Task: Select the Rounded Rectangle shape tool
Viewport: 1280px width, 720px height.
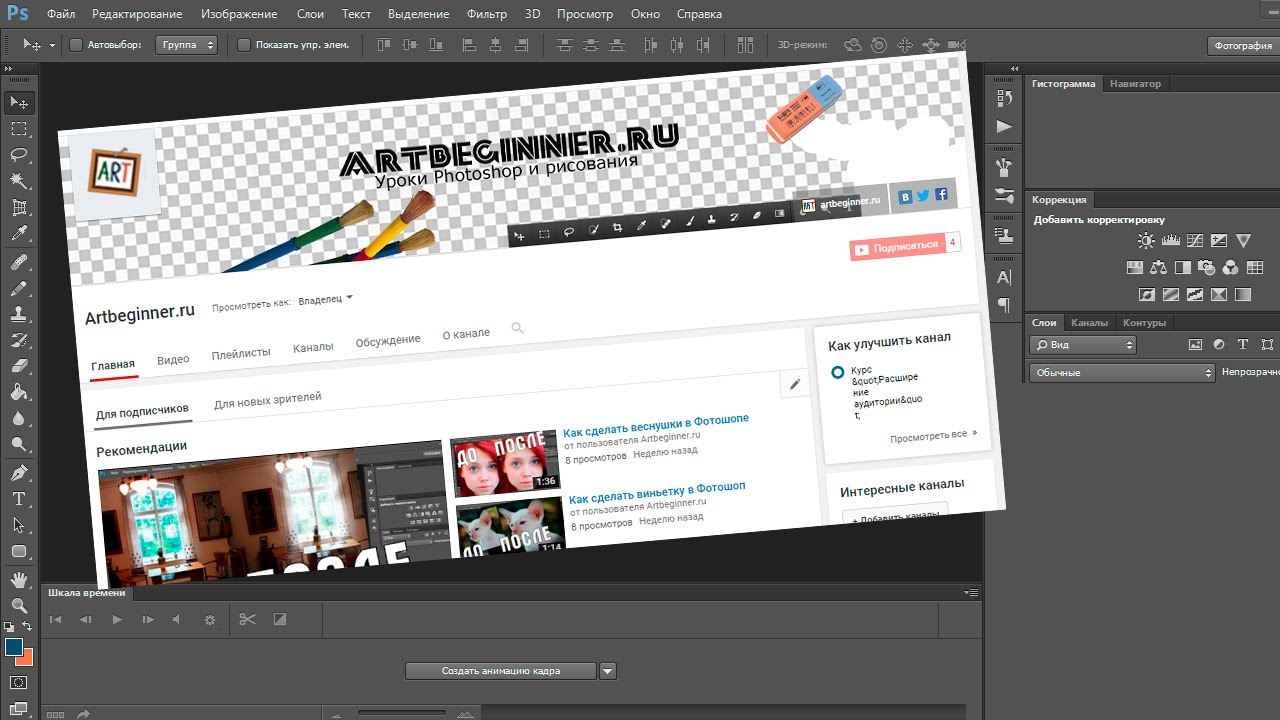Action: tap(19, 551)
